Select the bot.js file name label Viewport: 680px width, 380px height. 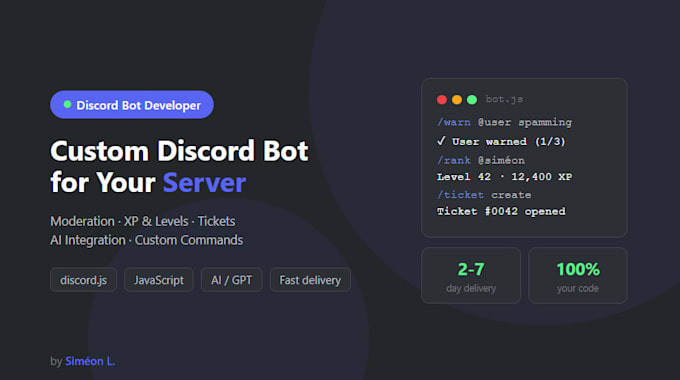504,99
